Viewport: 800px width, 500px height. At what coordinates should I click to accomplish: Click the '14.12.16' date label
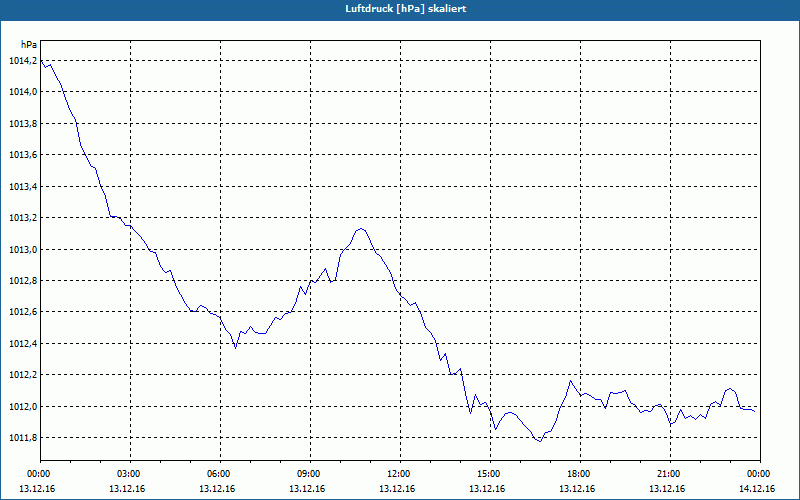tap(757, 489)
